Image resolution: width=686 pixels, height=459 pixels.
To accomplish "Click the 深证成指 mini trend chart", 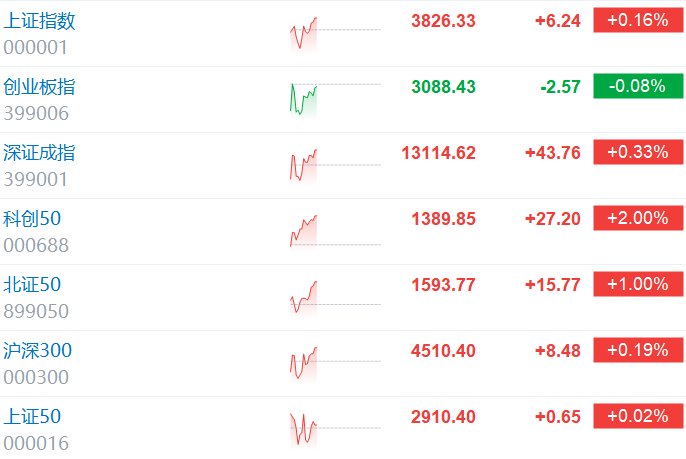I will click(x=335, y=165).
